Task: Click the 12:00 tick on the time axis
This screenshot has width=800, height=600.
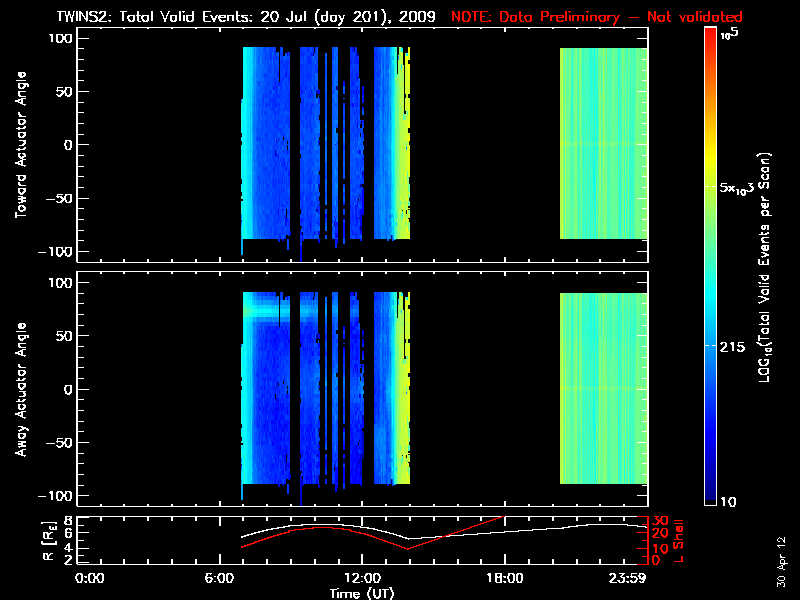Action: [362, 579]
